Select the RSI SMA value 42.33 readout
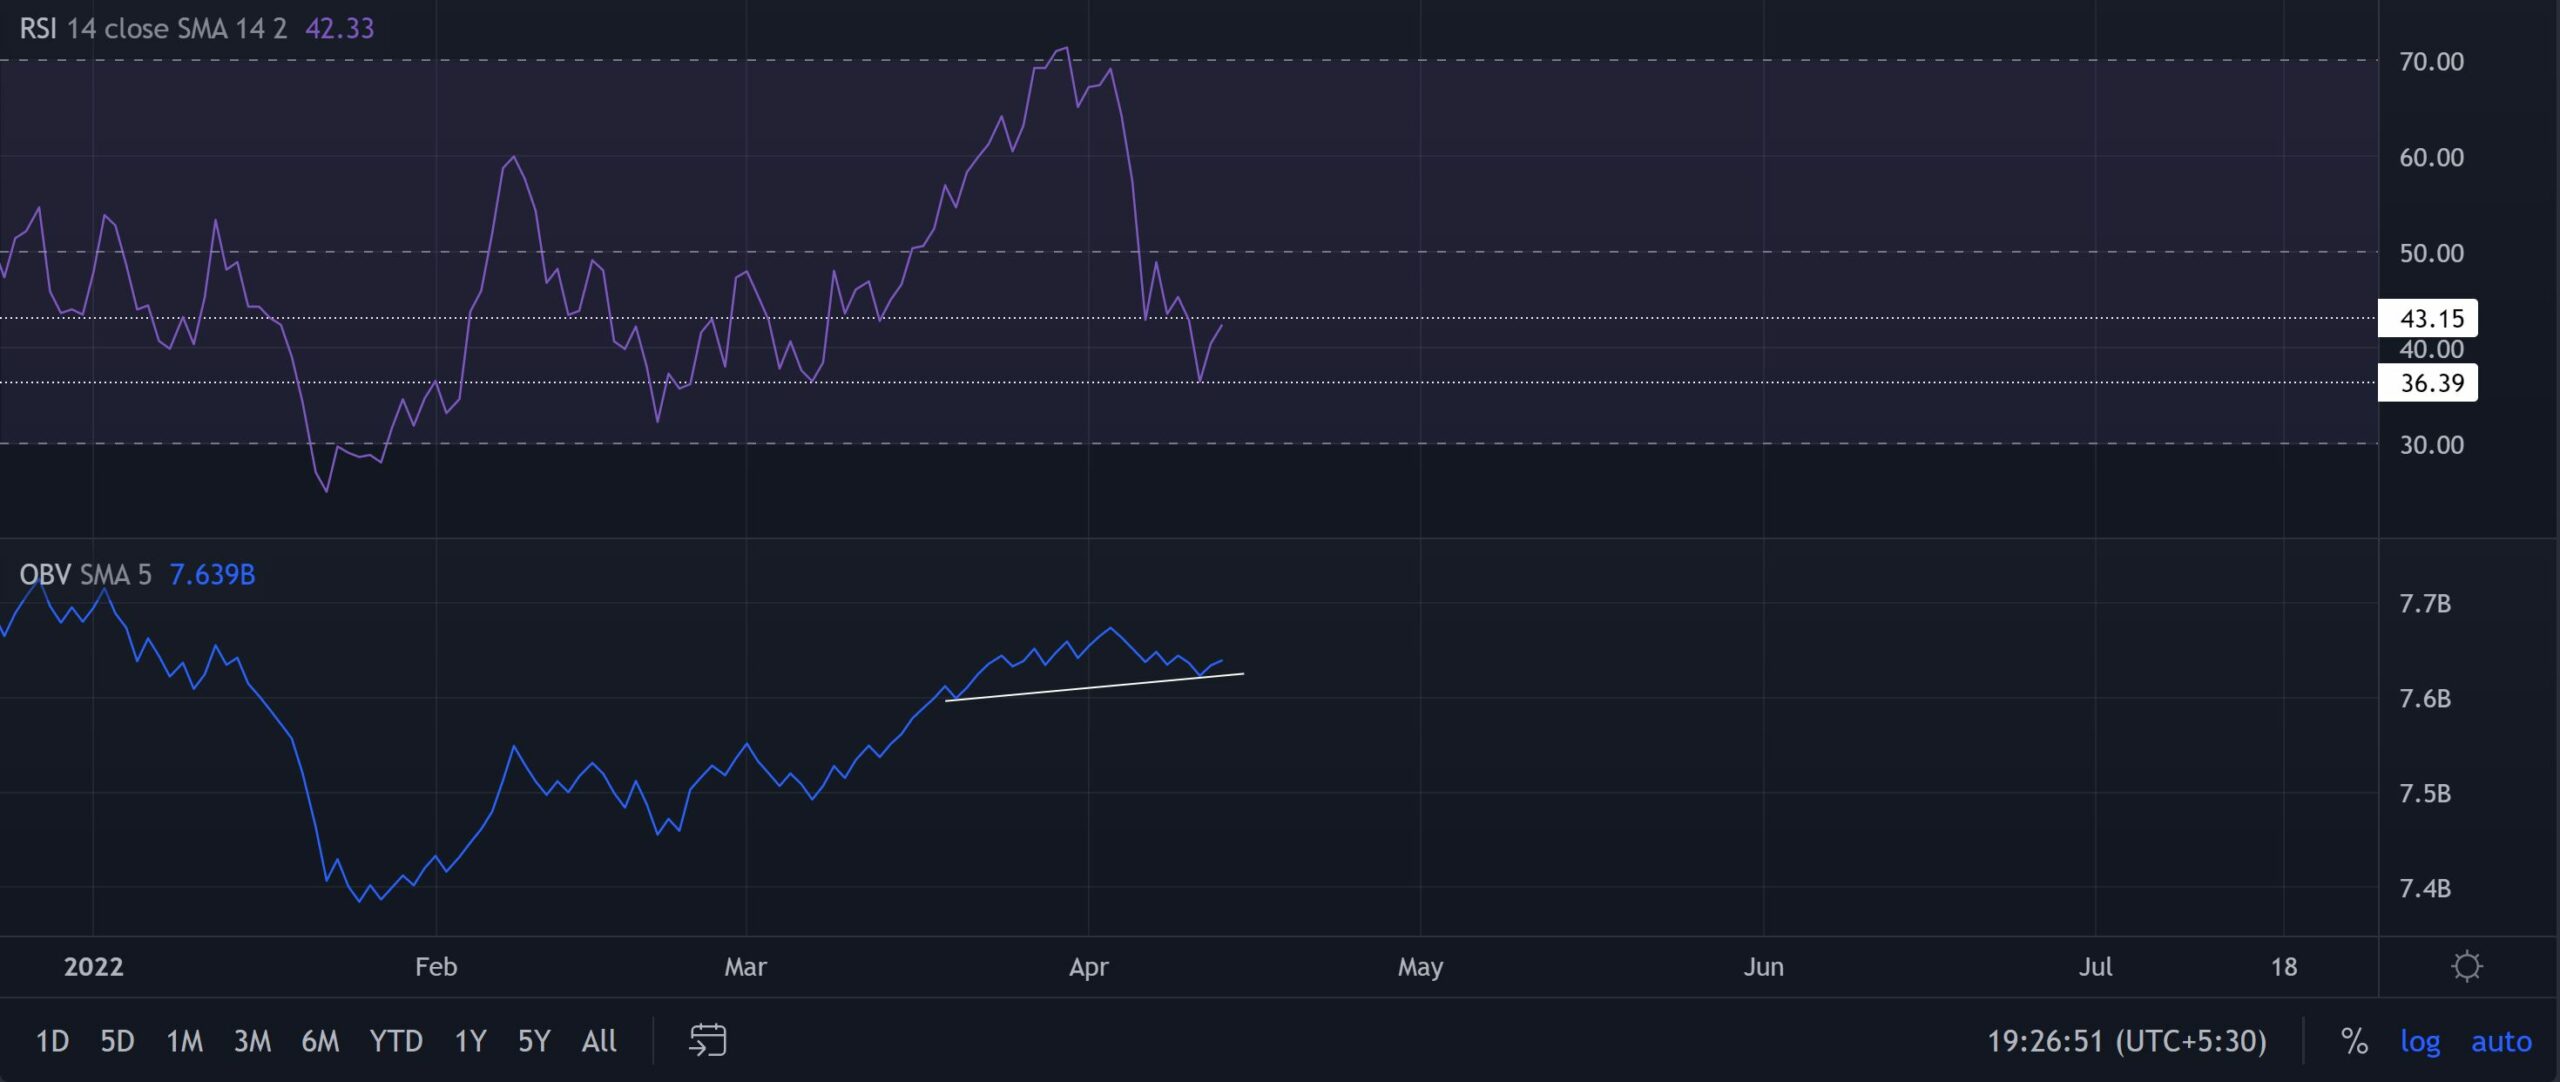Viewport: 2560px width, 1082px height. [x=340, y=28]
